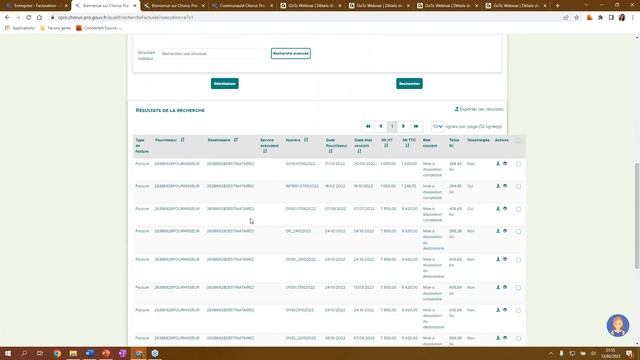Select the invoice row with 1 050,00 HT
The width and height of the screenshot is (640, 360).
pos(518,187)
